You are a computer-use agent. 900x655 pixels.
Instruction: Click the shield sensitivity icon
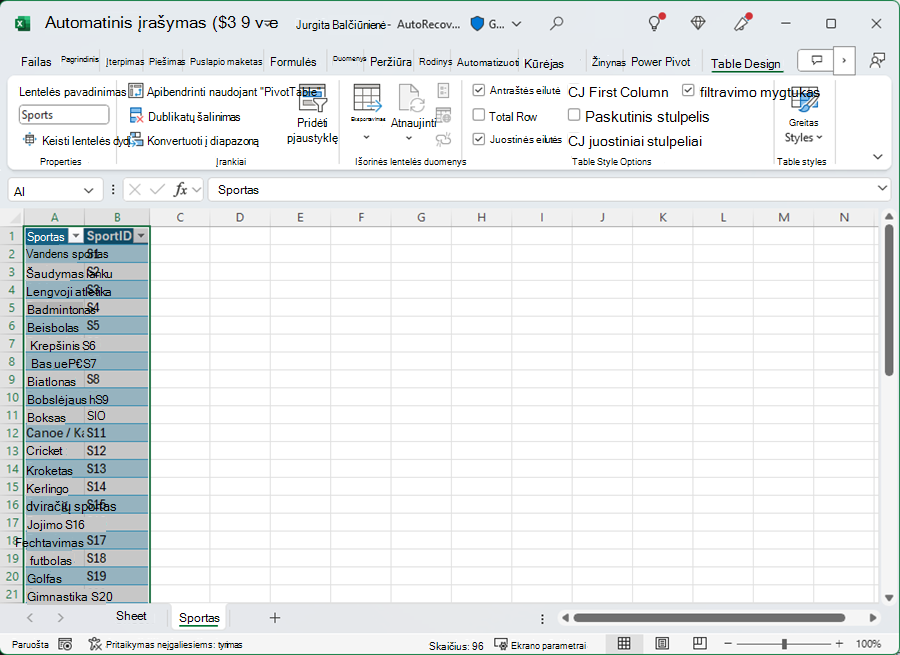point(477,24)
